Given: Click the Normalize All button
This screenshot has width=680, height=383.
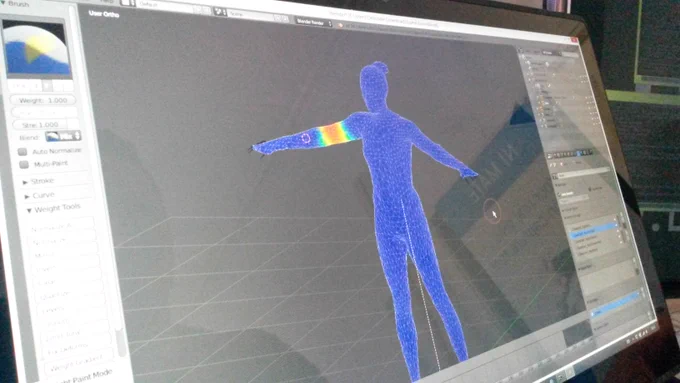Looking at the screenshot, I should coord(61,226).
